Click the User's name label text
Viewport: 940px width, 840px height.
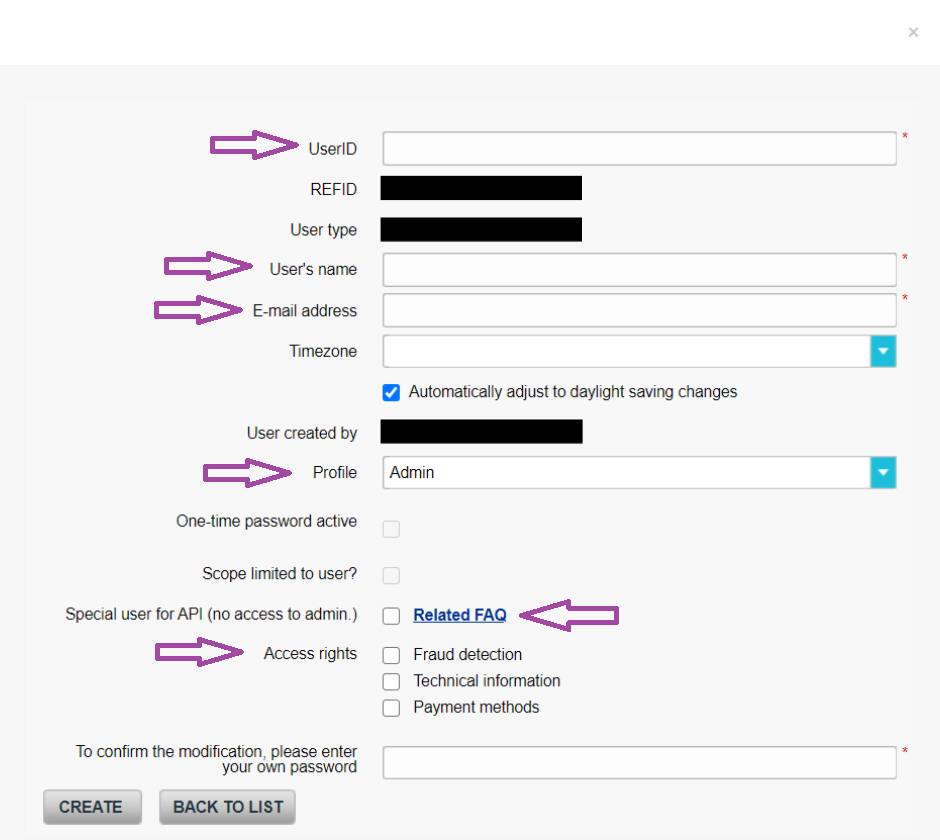(314, 270)
